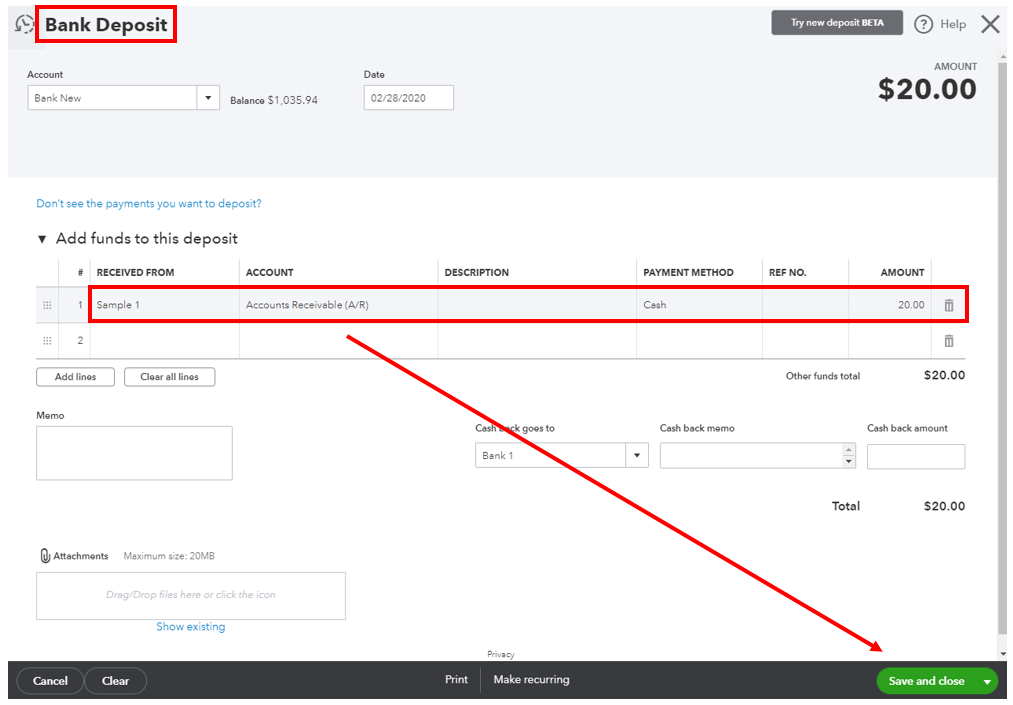This screenshot has width=1013, height=705.
Task: Select the drag handle for line 1
Action: point(47,305)
